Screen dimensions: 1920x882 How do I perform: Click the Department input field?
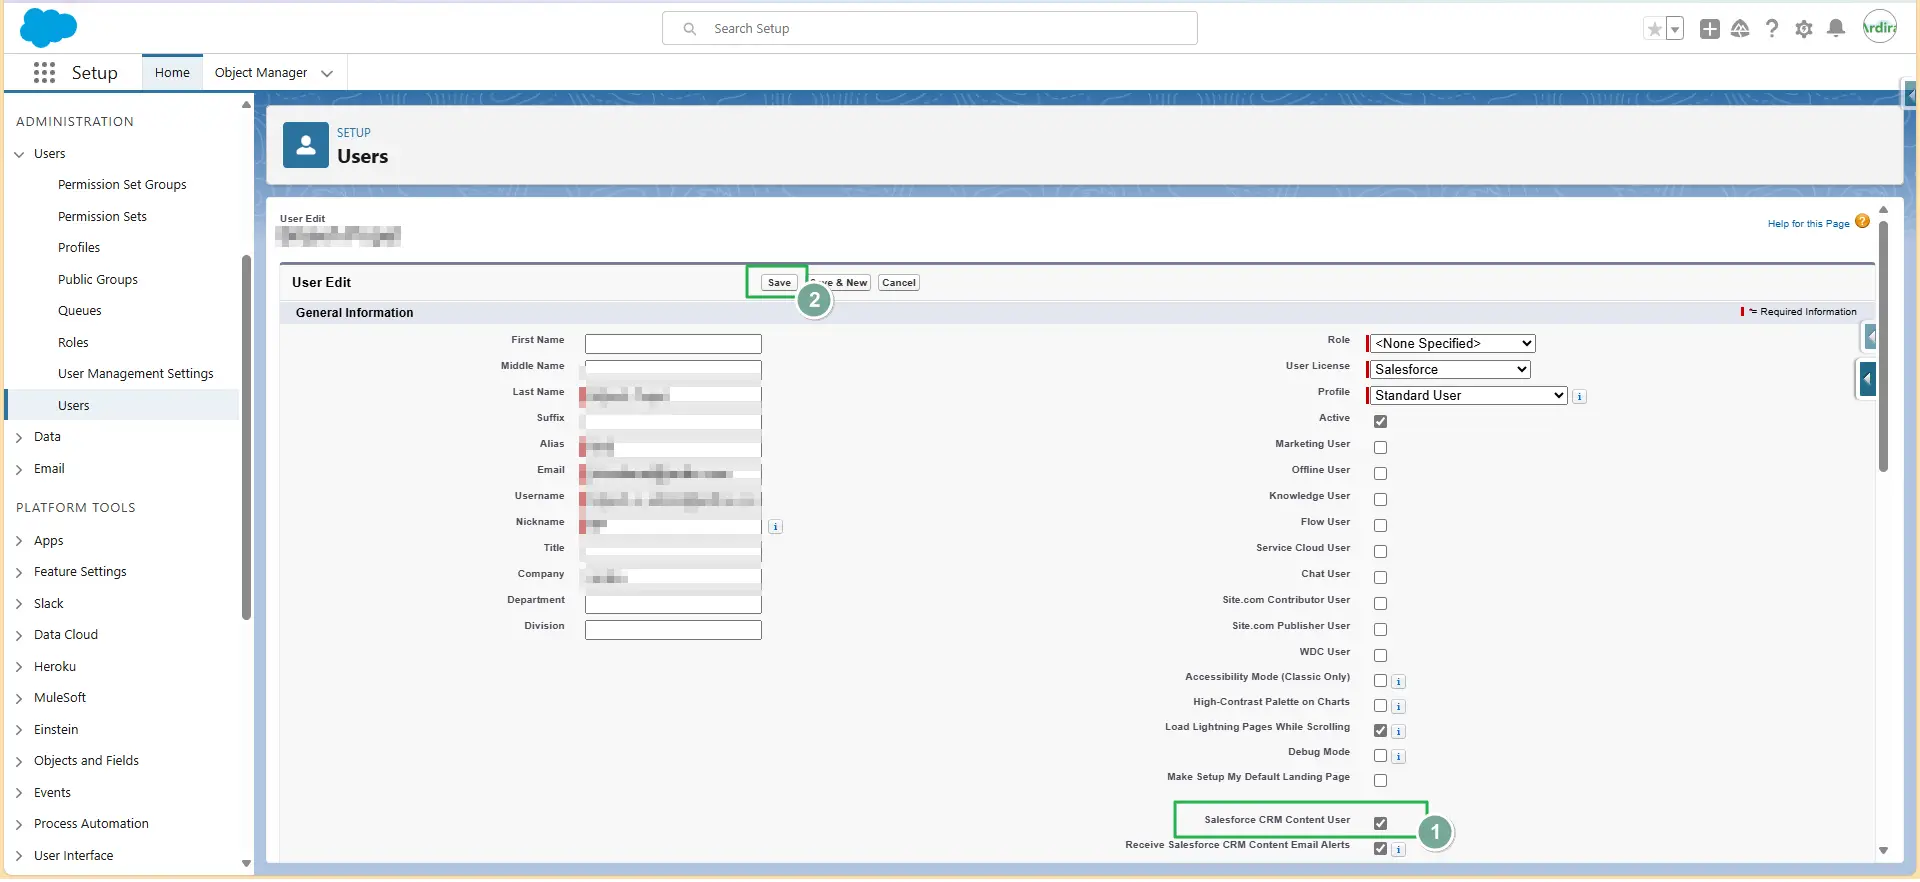click(673, 604)
